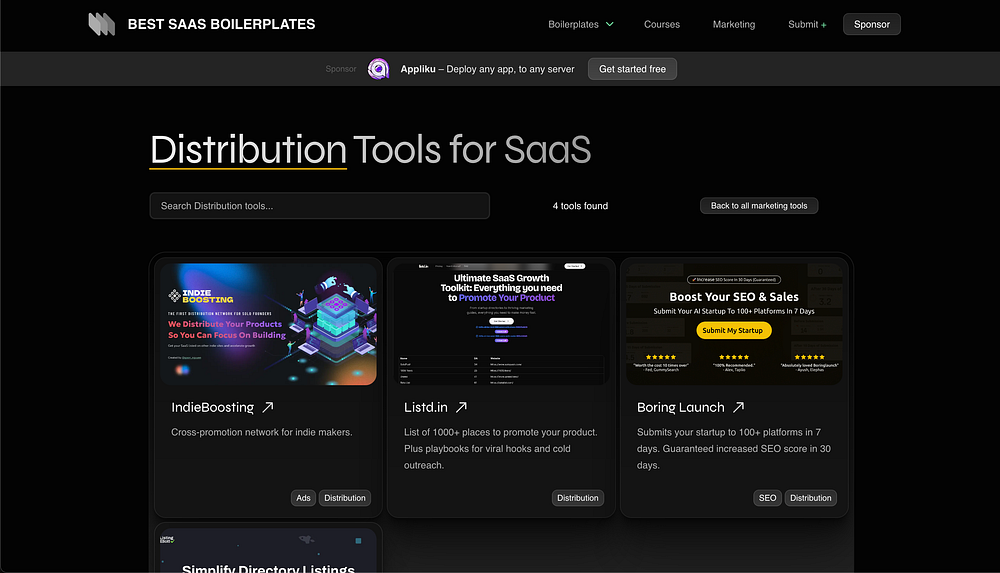Click the IndieBoosting logo in its preview
1000x573 pixels.
(201, 296)
